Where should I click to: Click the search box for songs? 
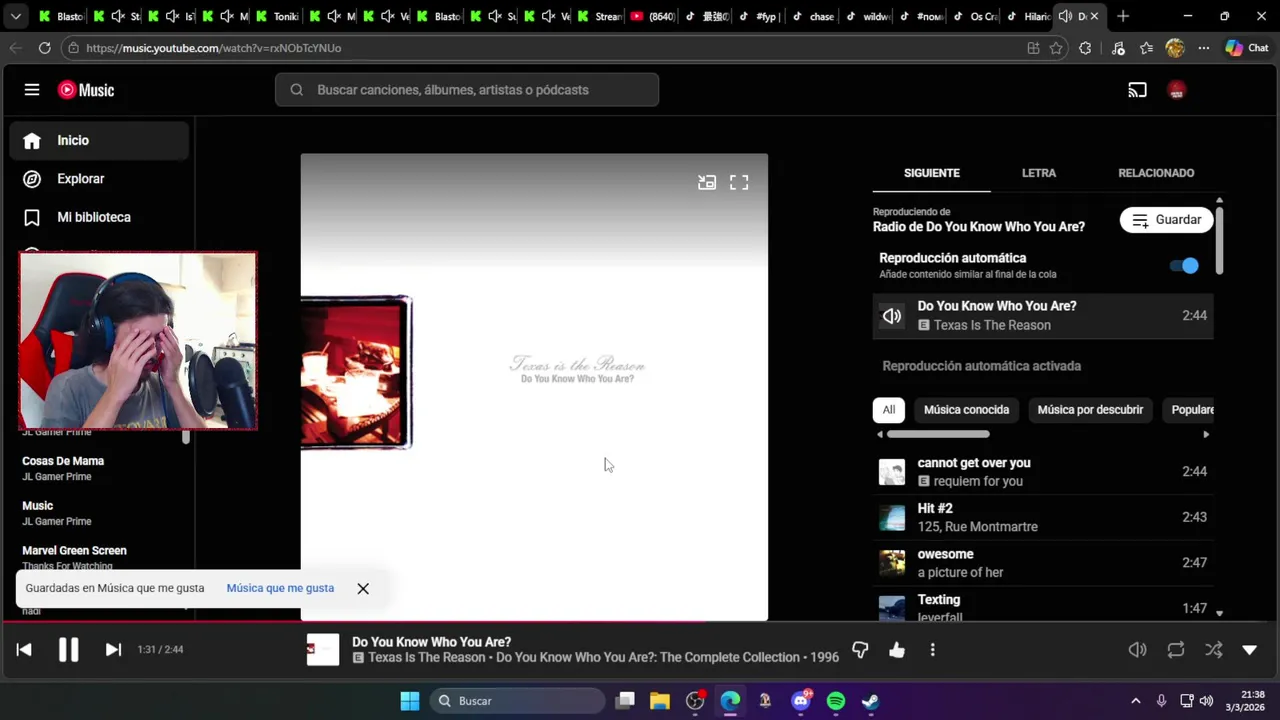467,90
